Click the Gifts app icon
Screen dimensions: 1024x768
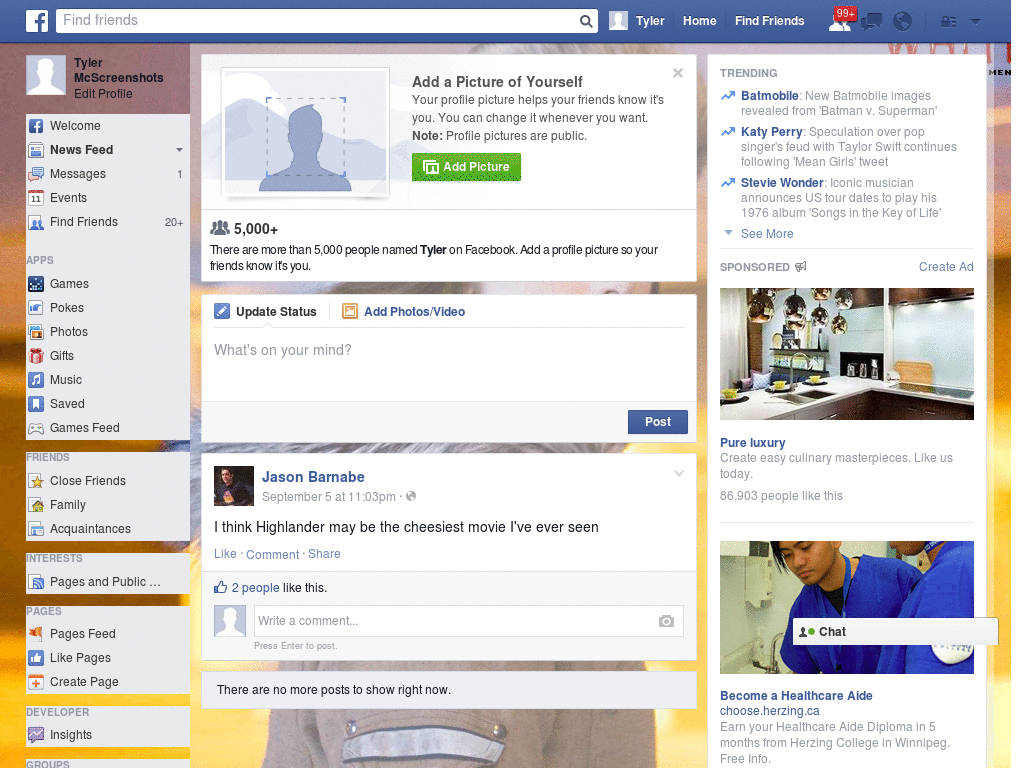[x=36, y=356]
